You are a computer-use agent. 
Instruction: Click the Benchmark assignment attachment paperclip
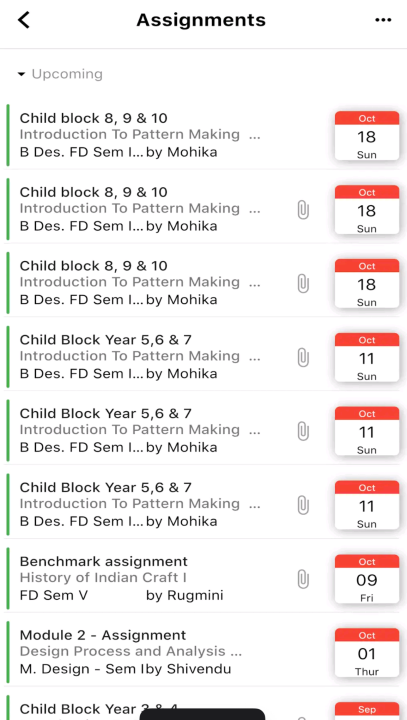(303, 579)
